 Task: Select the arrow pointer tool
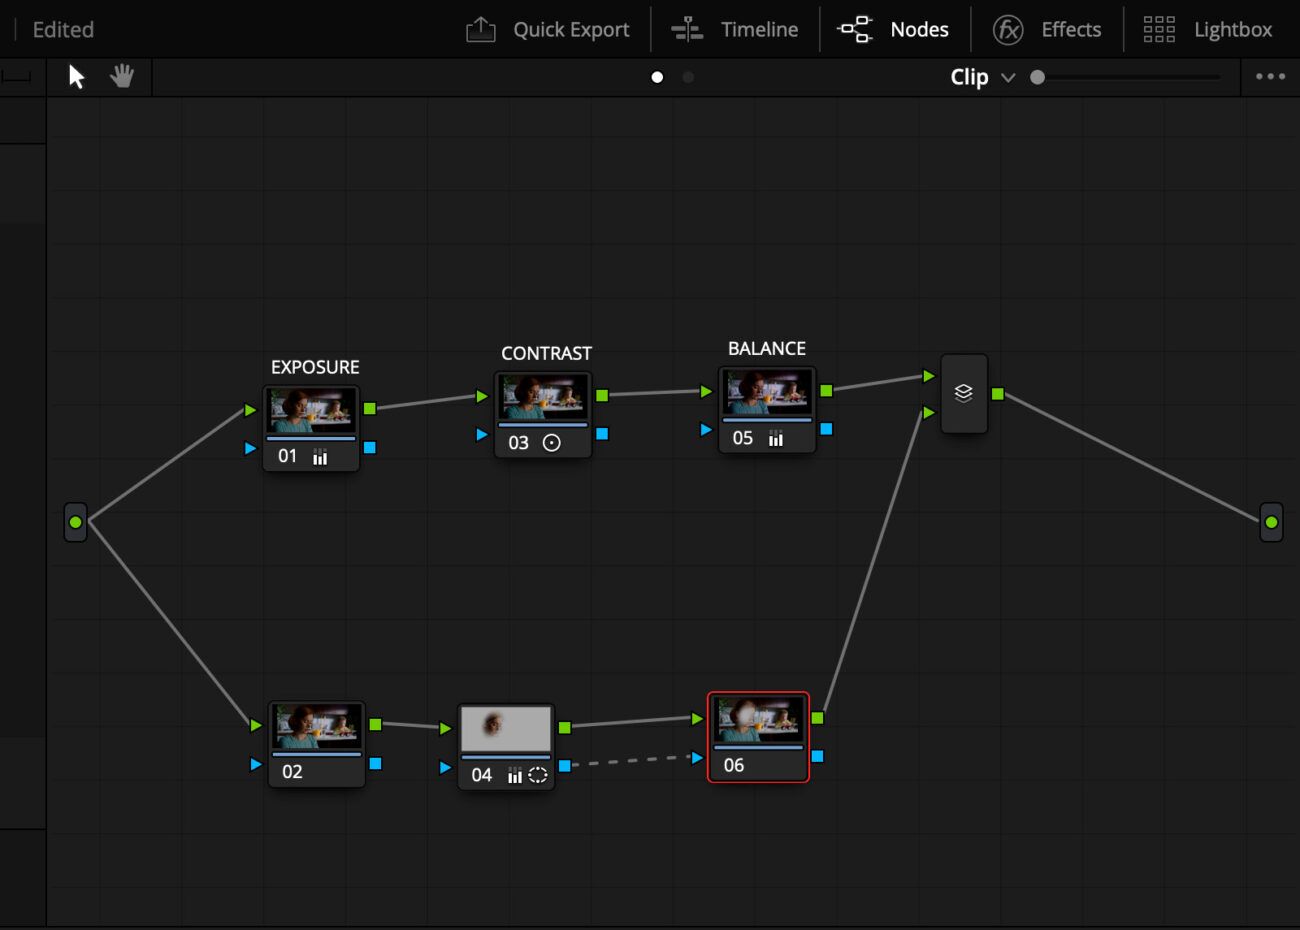point(75,76)
